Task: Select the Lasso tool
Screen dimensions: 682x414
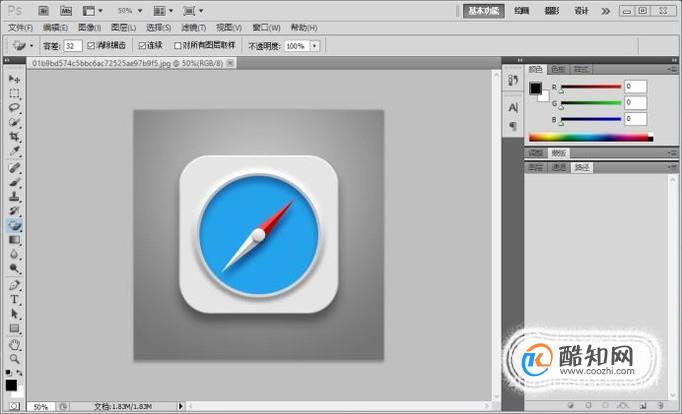Action: point(14,107)
